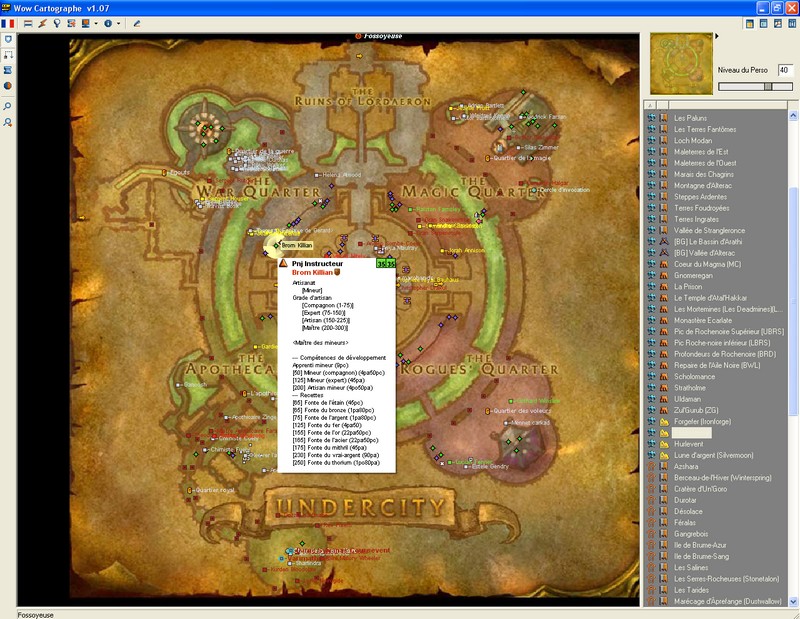
Task: Click second panel layout icon top right
Action: (764, 23)
